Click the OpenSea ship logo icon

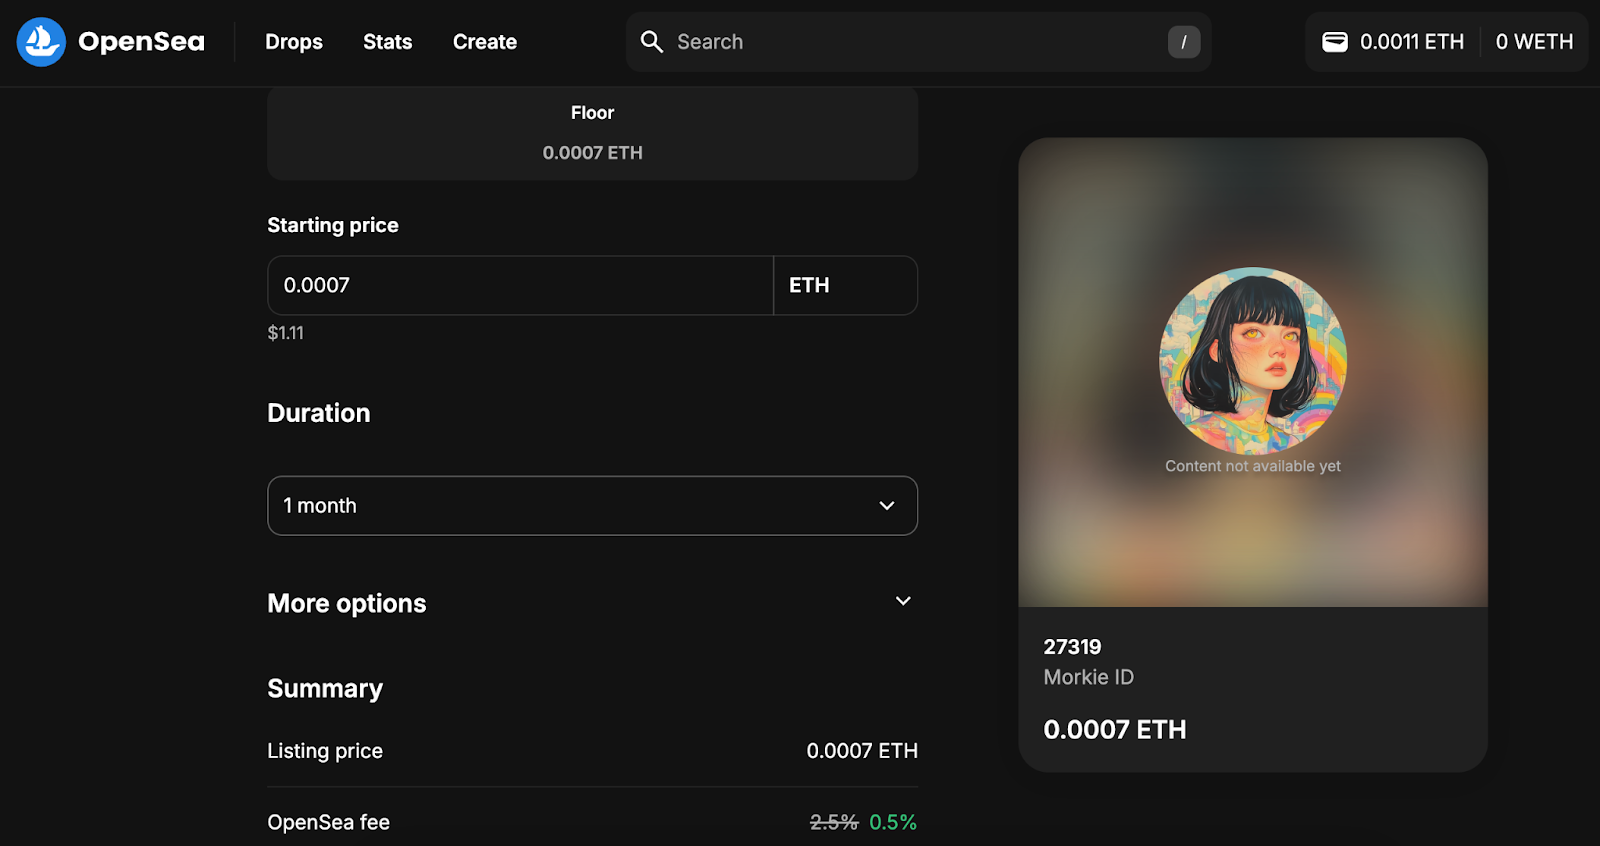(41, 42)
